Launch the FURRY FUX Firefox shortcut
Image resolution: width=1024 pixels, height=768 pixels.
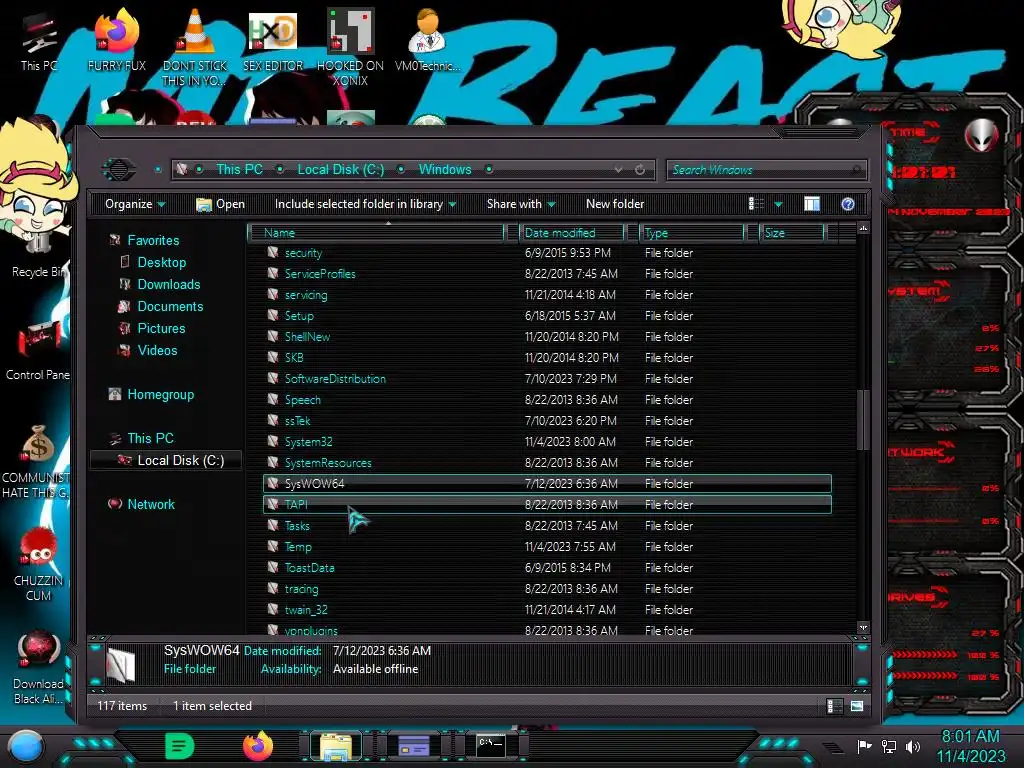coord(116,40)
